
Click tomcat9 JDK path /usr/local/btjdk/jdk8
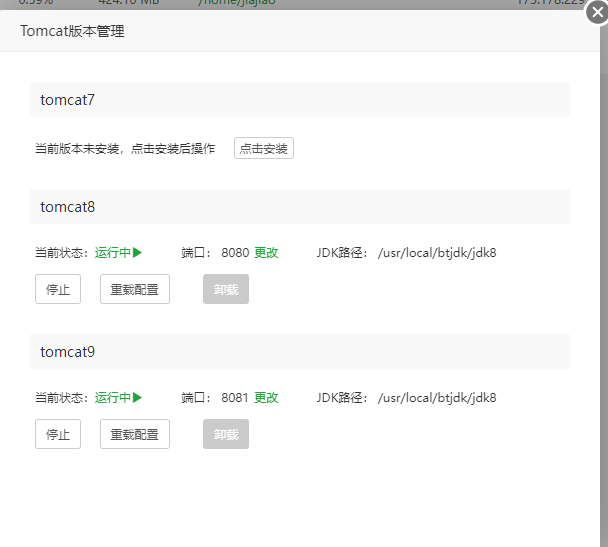[437, 398]
